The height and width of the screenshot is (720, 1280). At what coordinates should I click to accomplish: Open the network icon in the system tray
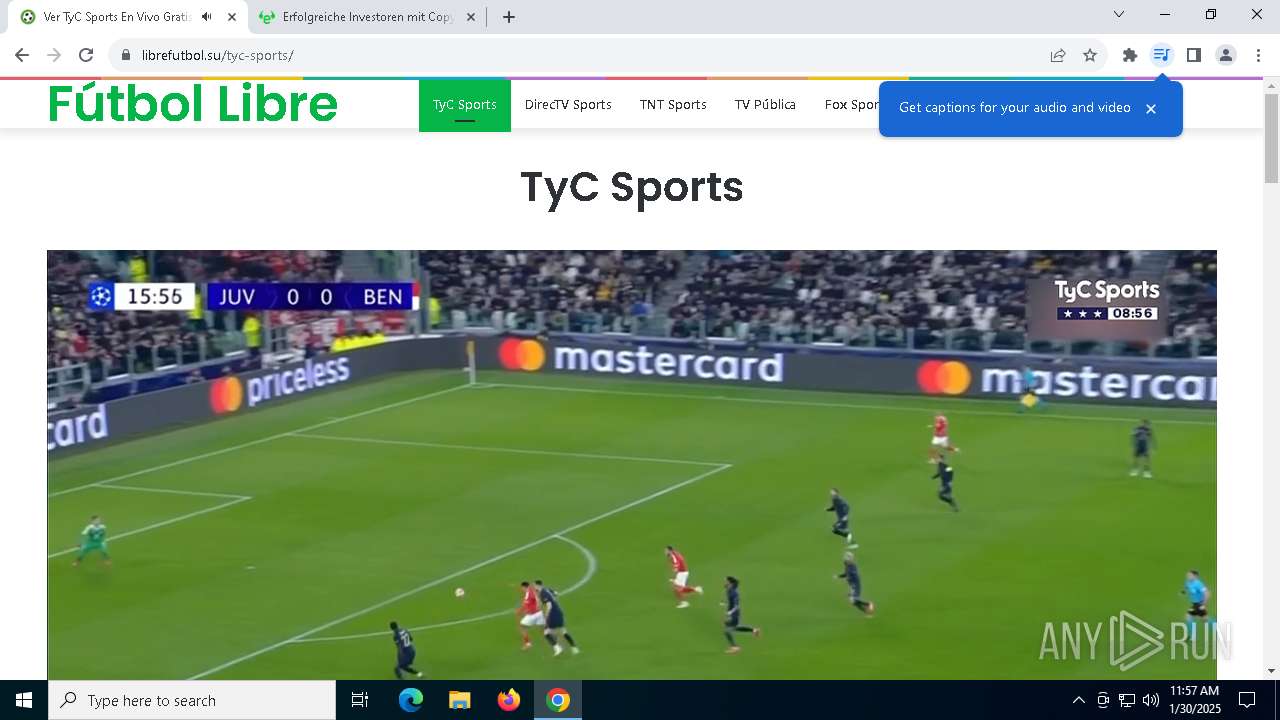(x=1127, y=700)
